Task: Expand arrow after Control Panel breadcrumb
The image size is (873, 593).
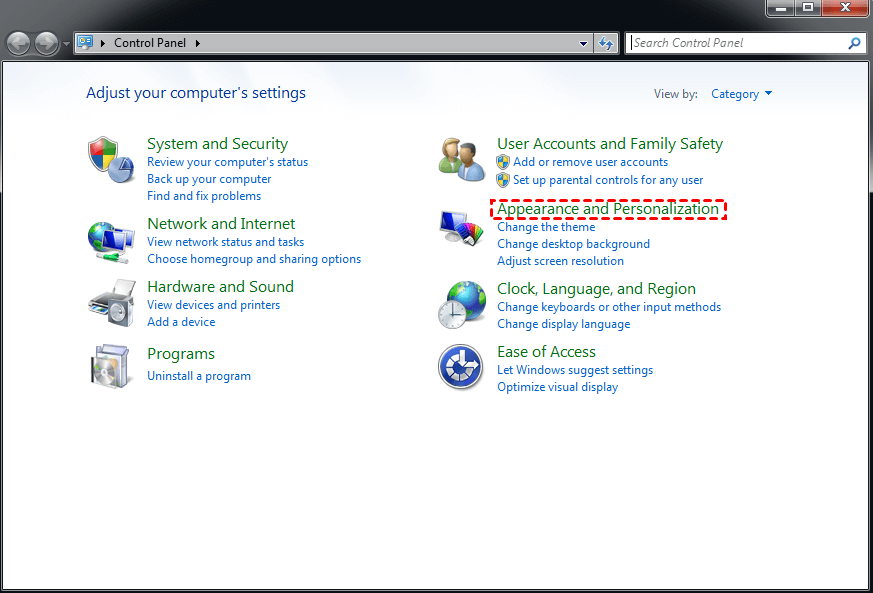Action: click(197, 43)
